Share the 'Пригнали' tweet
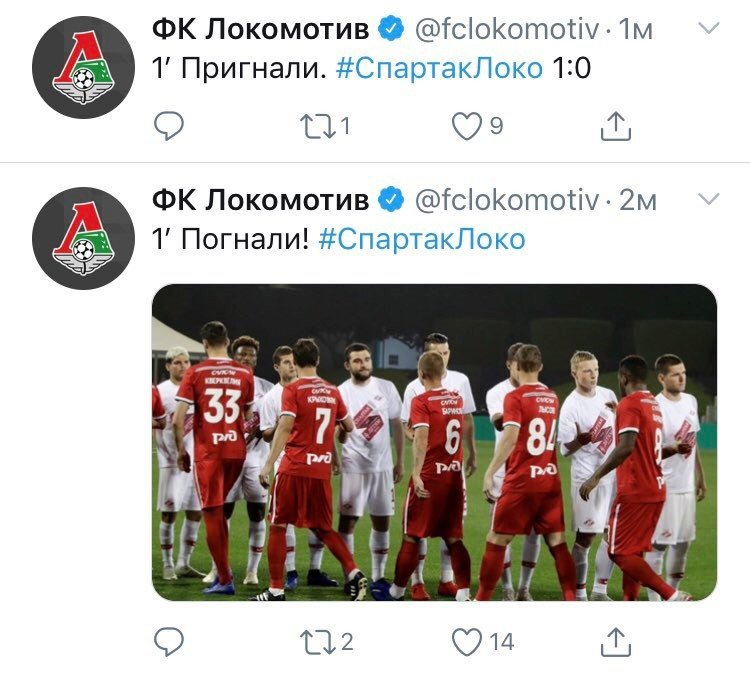The image size is (750, 673). pos(615,126)
